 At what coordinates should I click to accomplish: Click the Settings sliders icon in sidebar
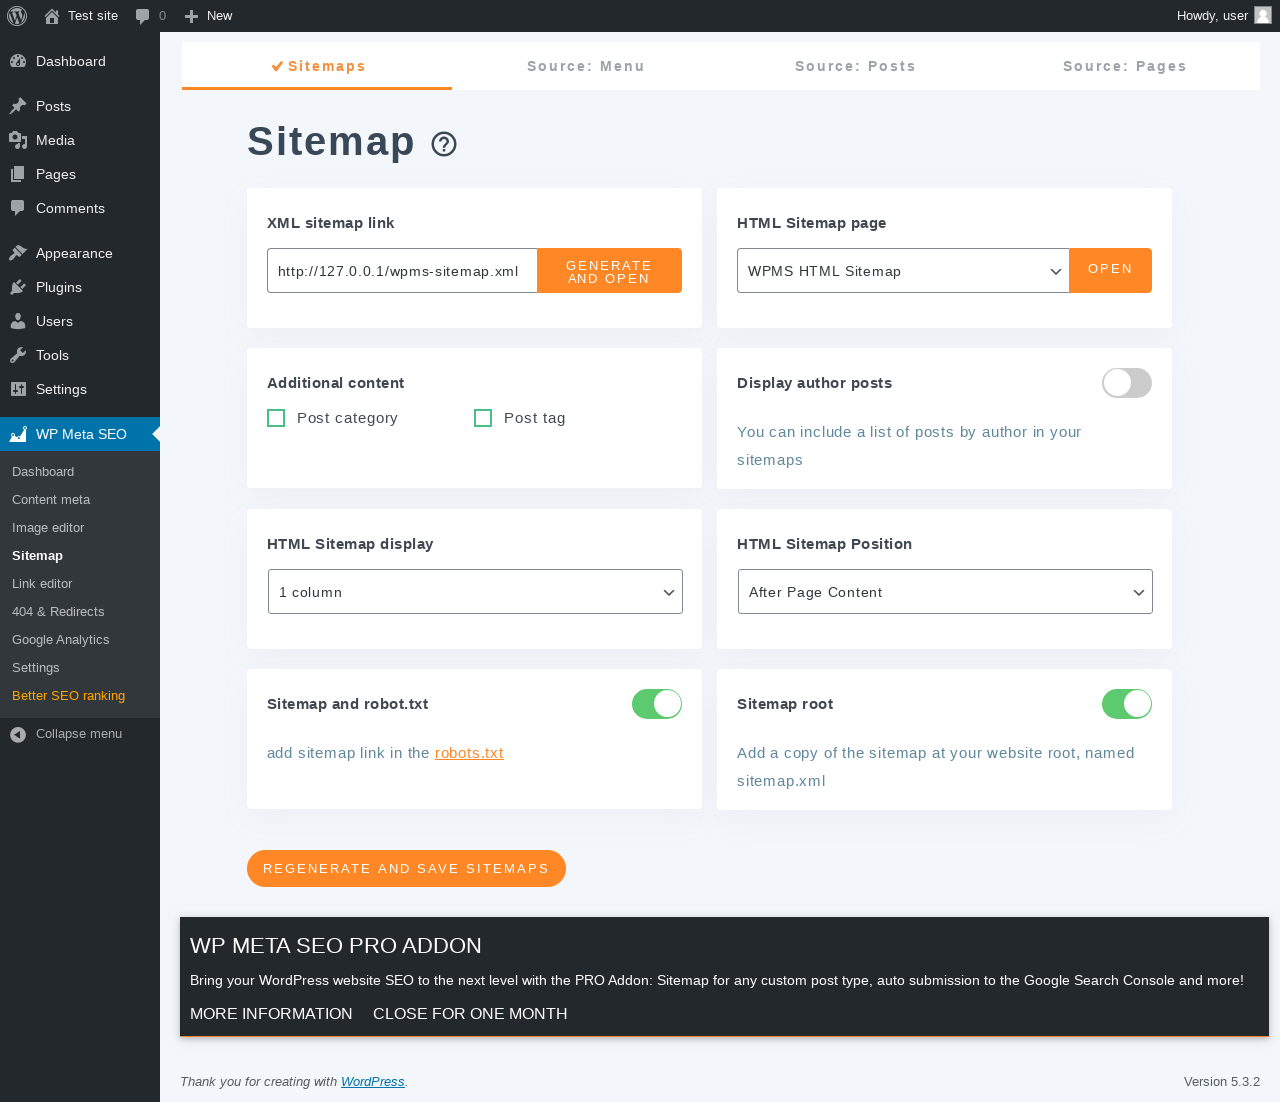tap(18, 389)
